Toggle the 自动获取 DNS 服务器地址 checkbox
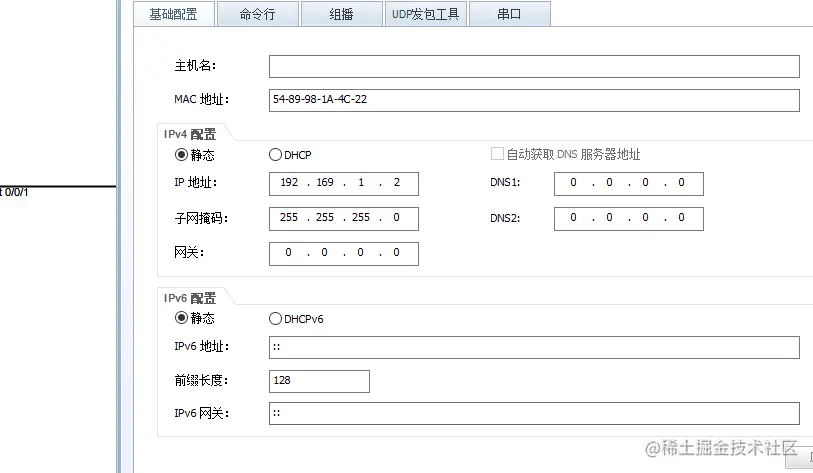Image resolution: width=813 pixels, height=473 pixels. [497, 154]
